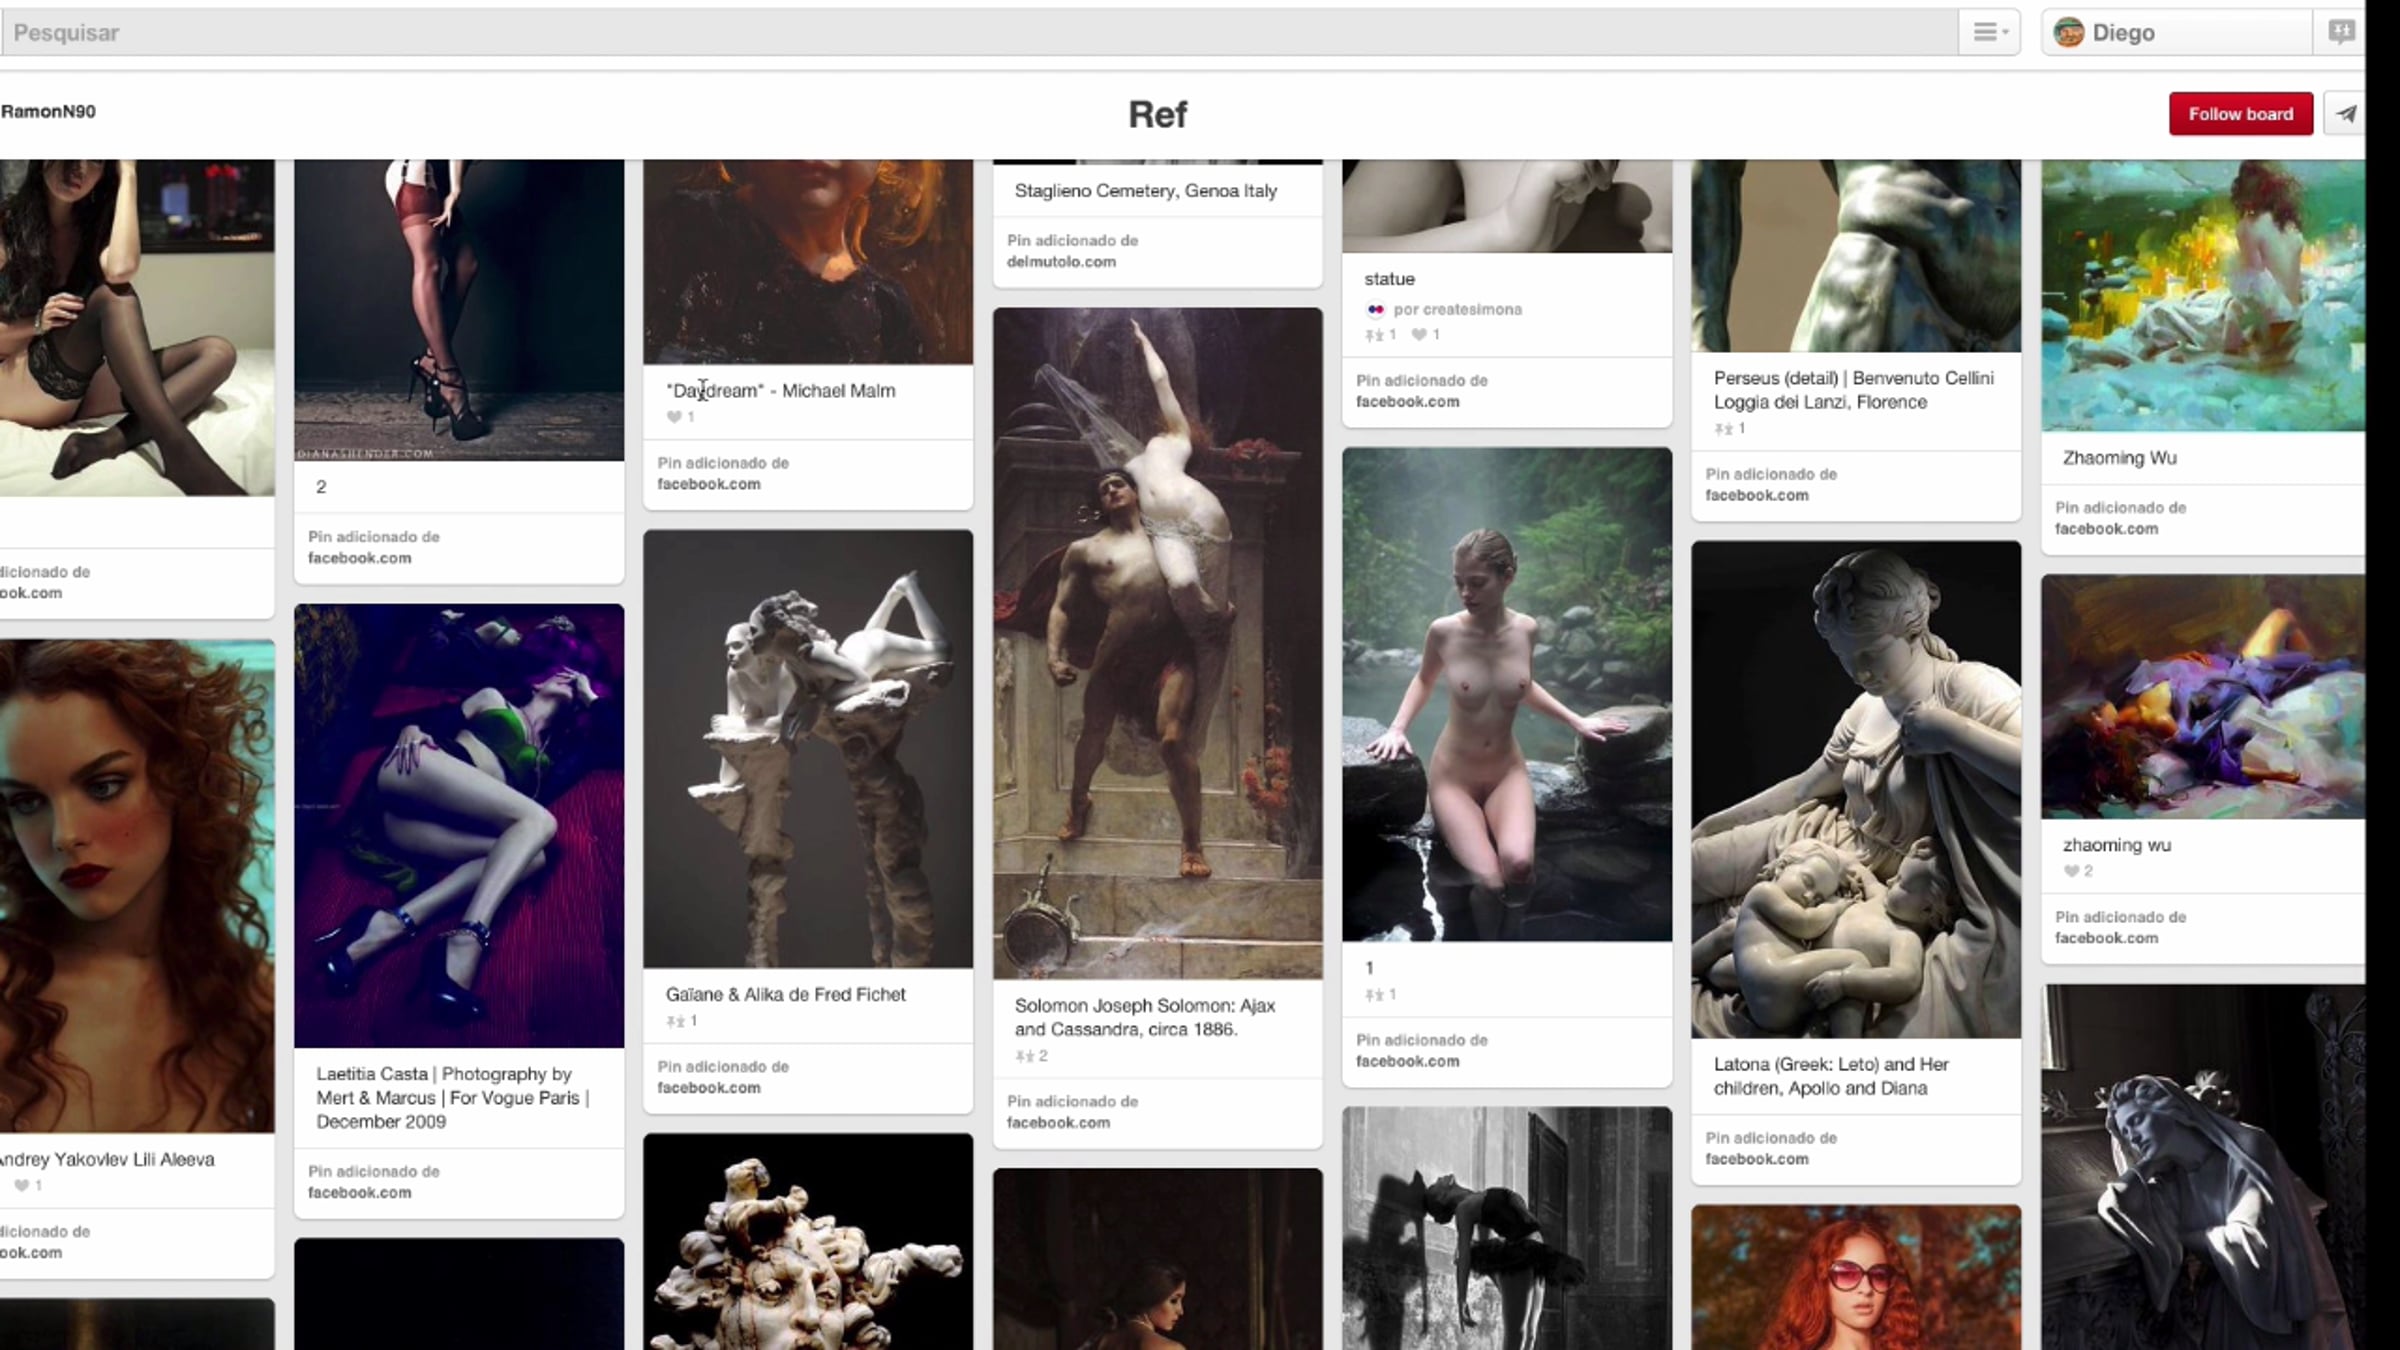This screenshot has width=2400, height=1350.
Task: Click createsimona's avatar icon on the statue pin
Action: 1375,309
